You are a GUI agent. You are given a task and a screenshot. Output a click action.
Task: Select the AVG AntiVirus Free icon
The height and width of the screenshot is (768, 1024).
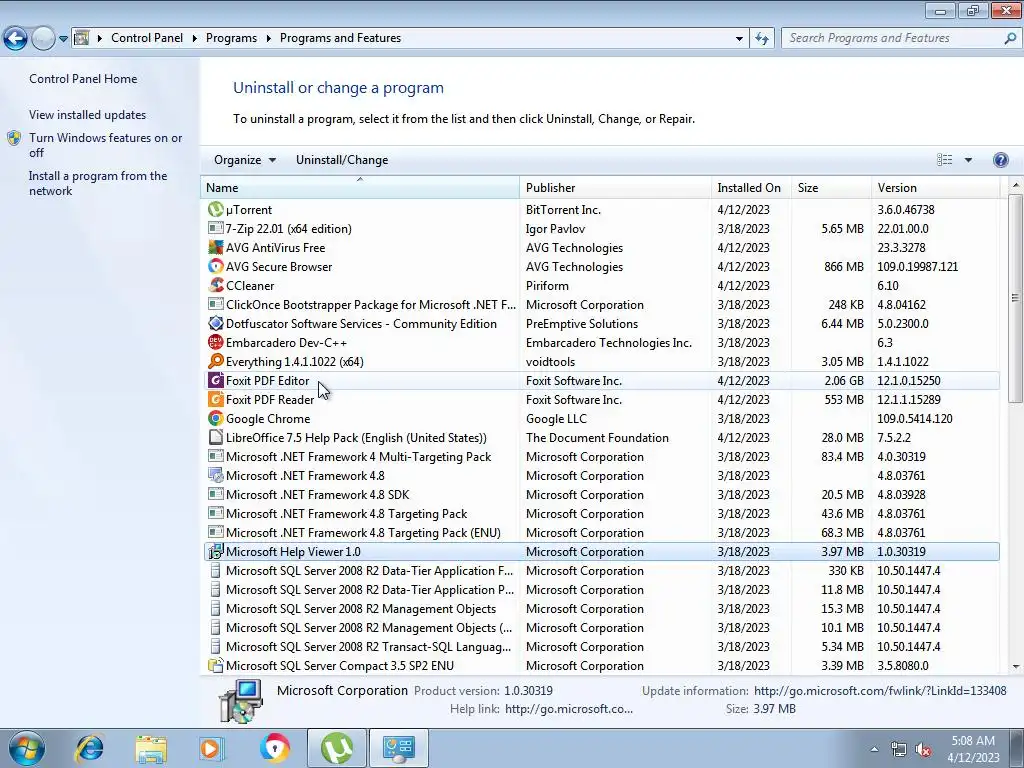(x=216, y=248)
